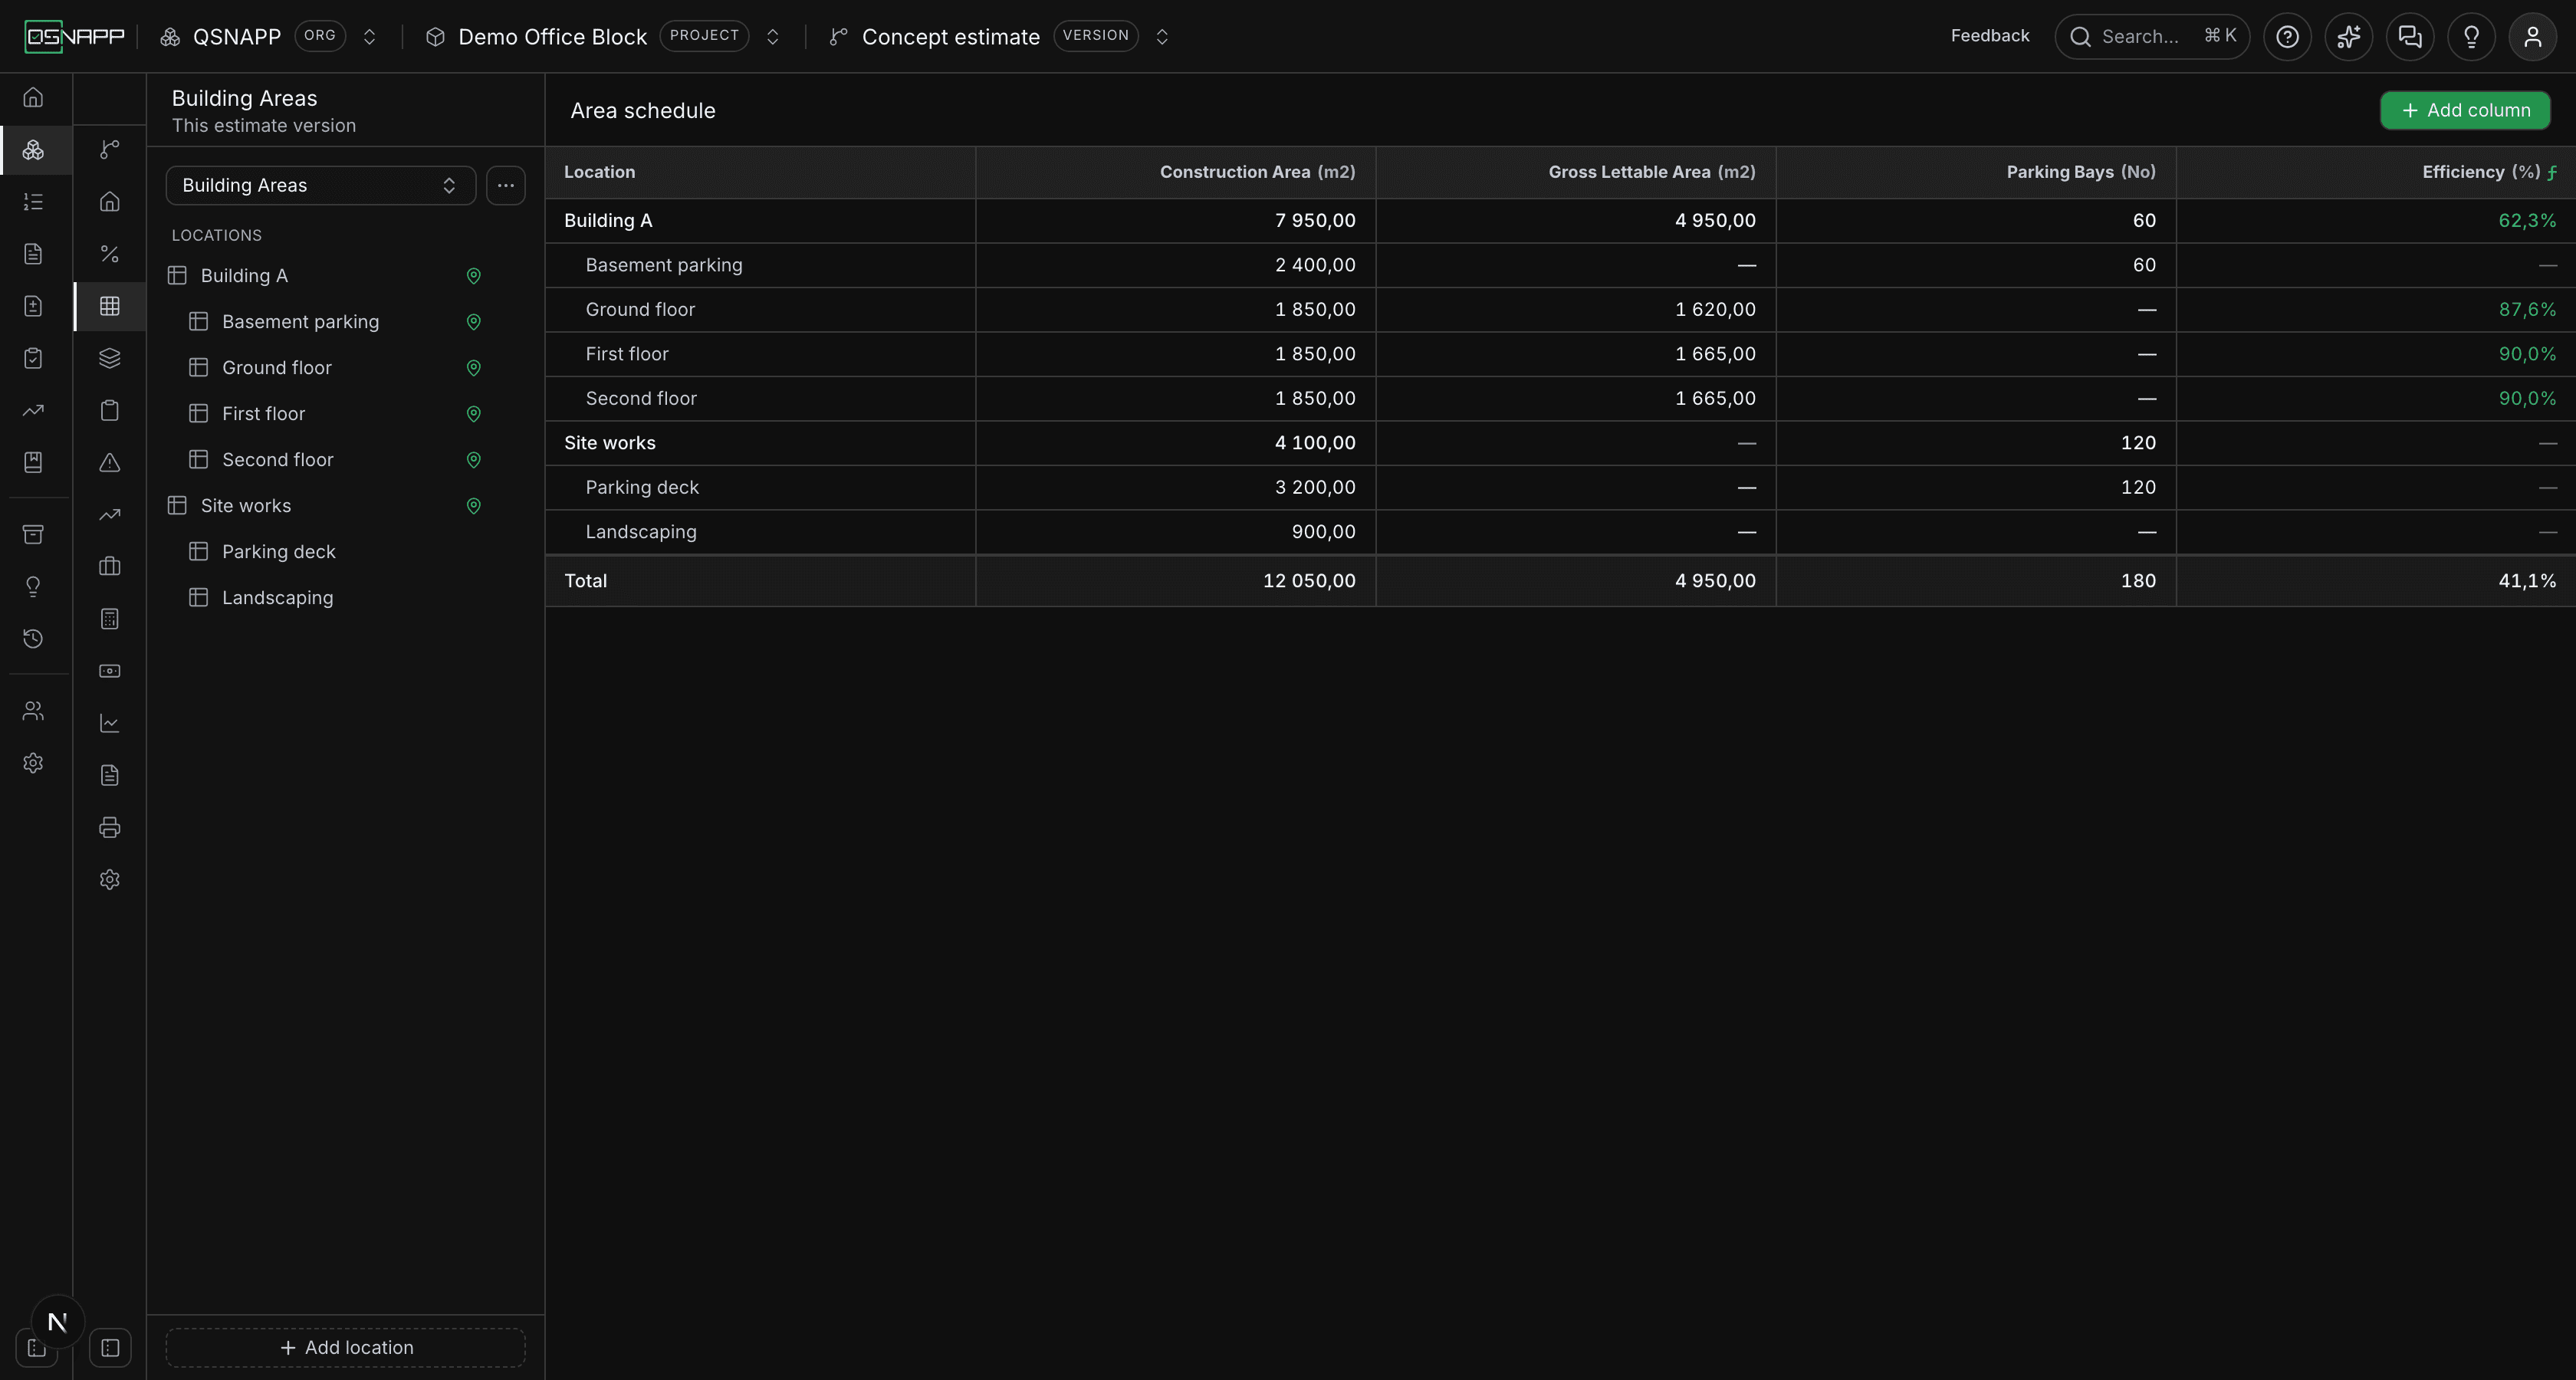Toggle the location pin for Basement parking
2576x1380 pixels.
(x=474, y=322)
